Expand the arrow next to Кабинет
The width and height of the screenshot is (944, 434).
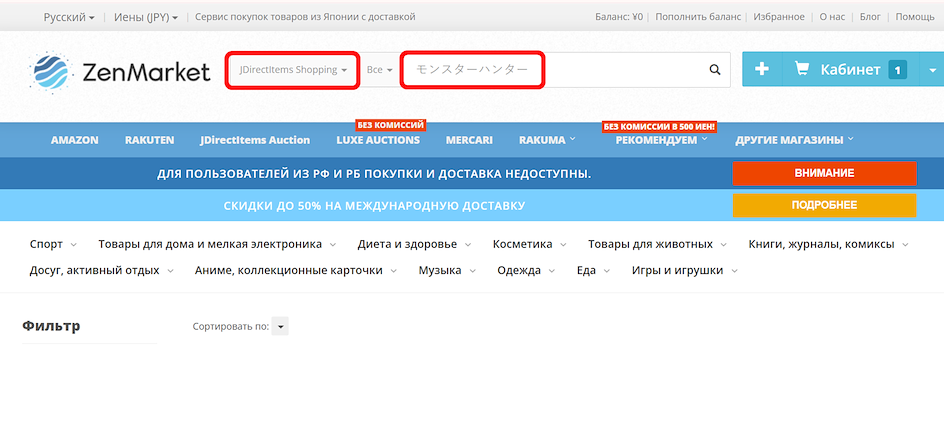click(x=932, y=70)
